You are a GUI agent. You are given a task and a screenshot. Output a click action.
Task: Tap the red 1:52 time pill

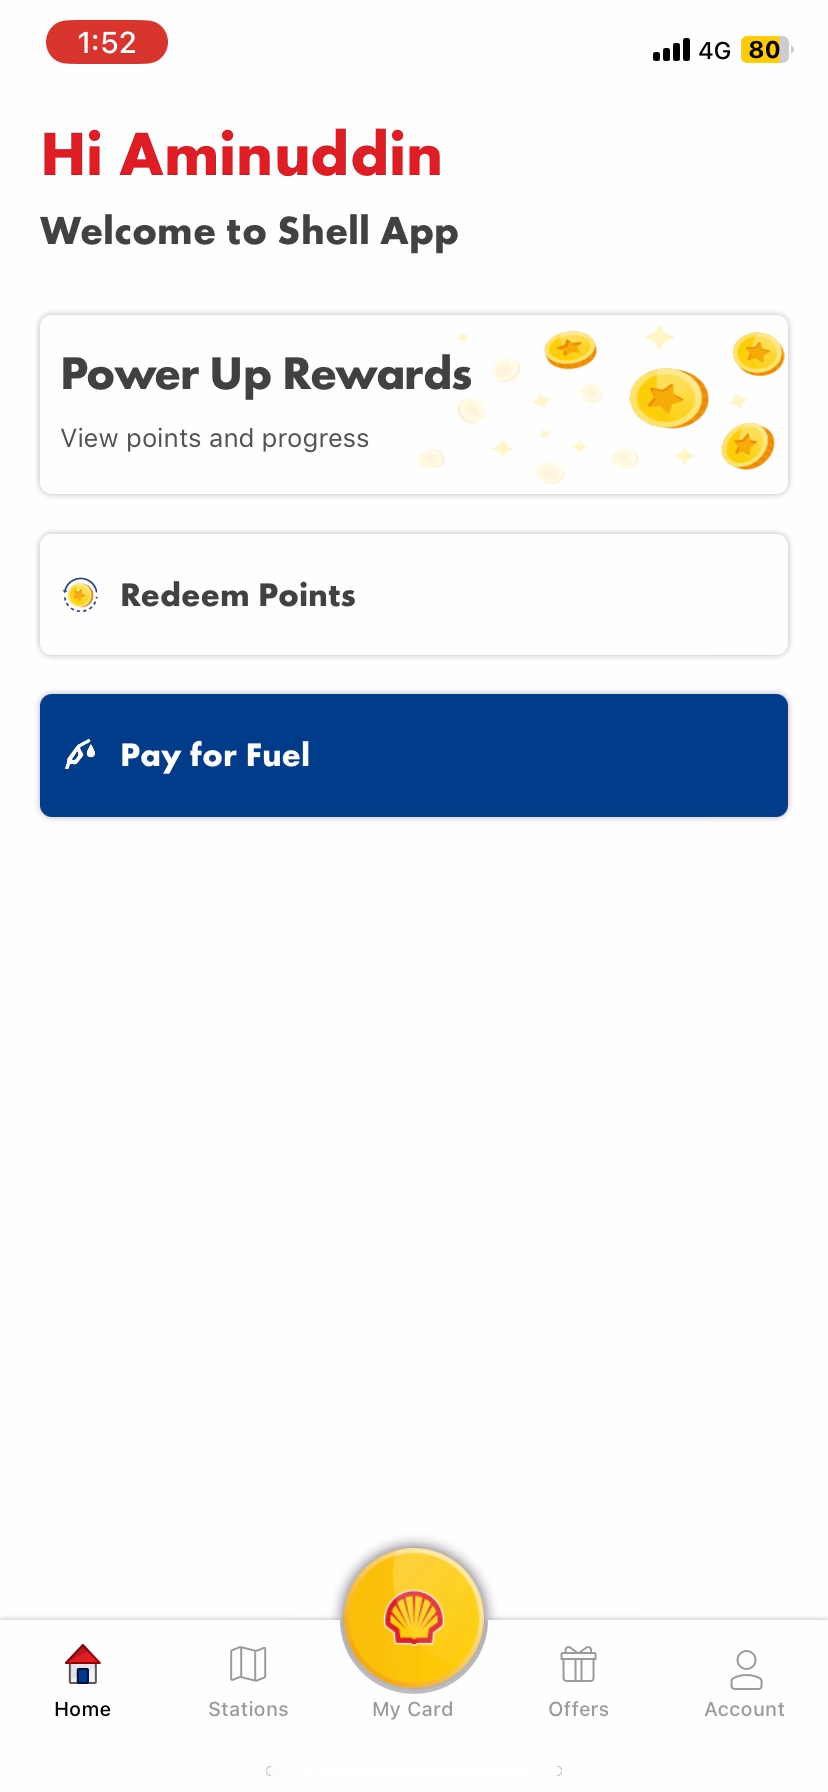107,42
